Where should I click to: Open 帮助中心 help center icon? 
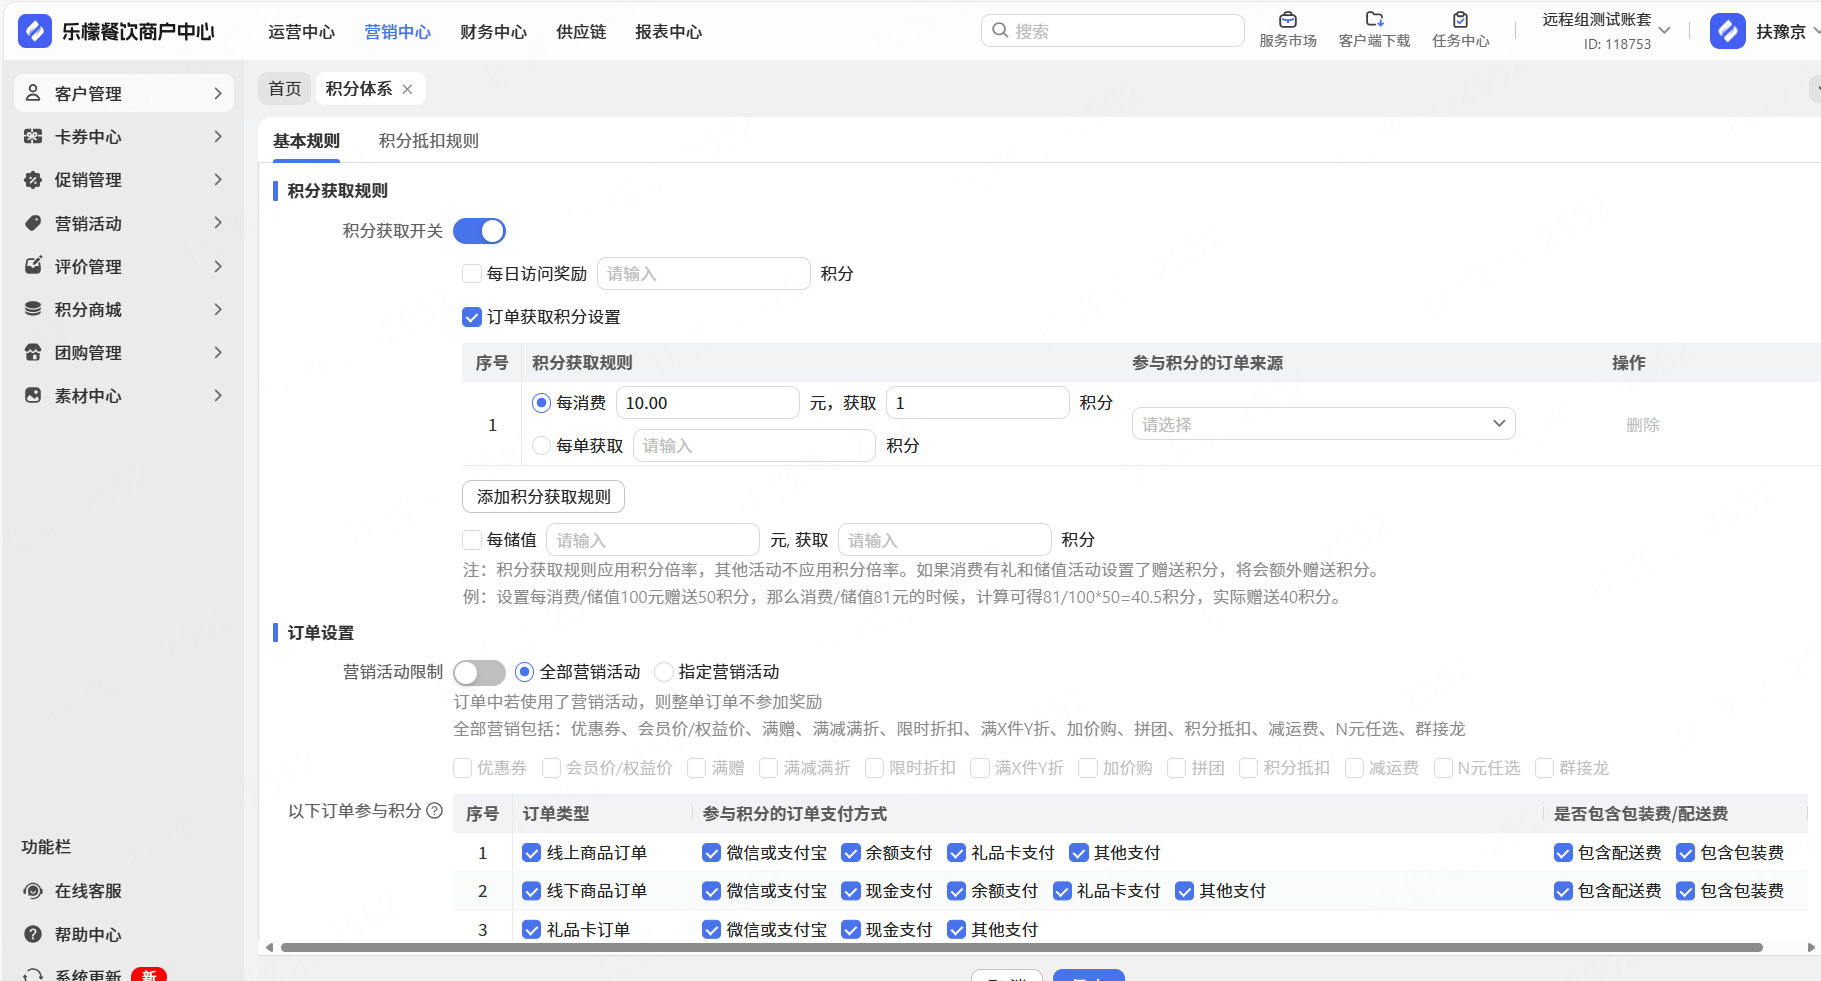coord(33,935)
